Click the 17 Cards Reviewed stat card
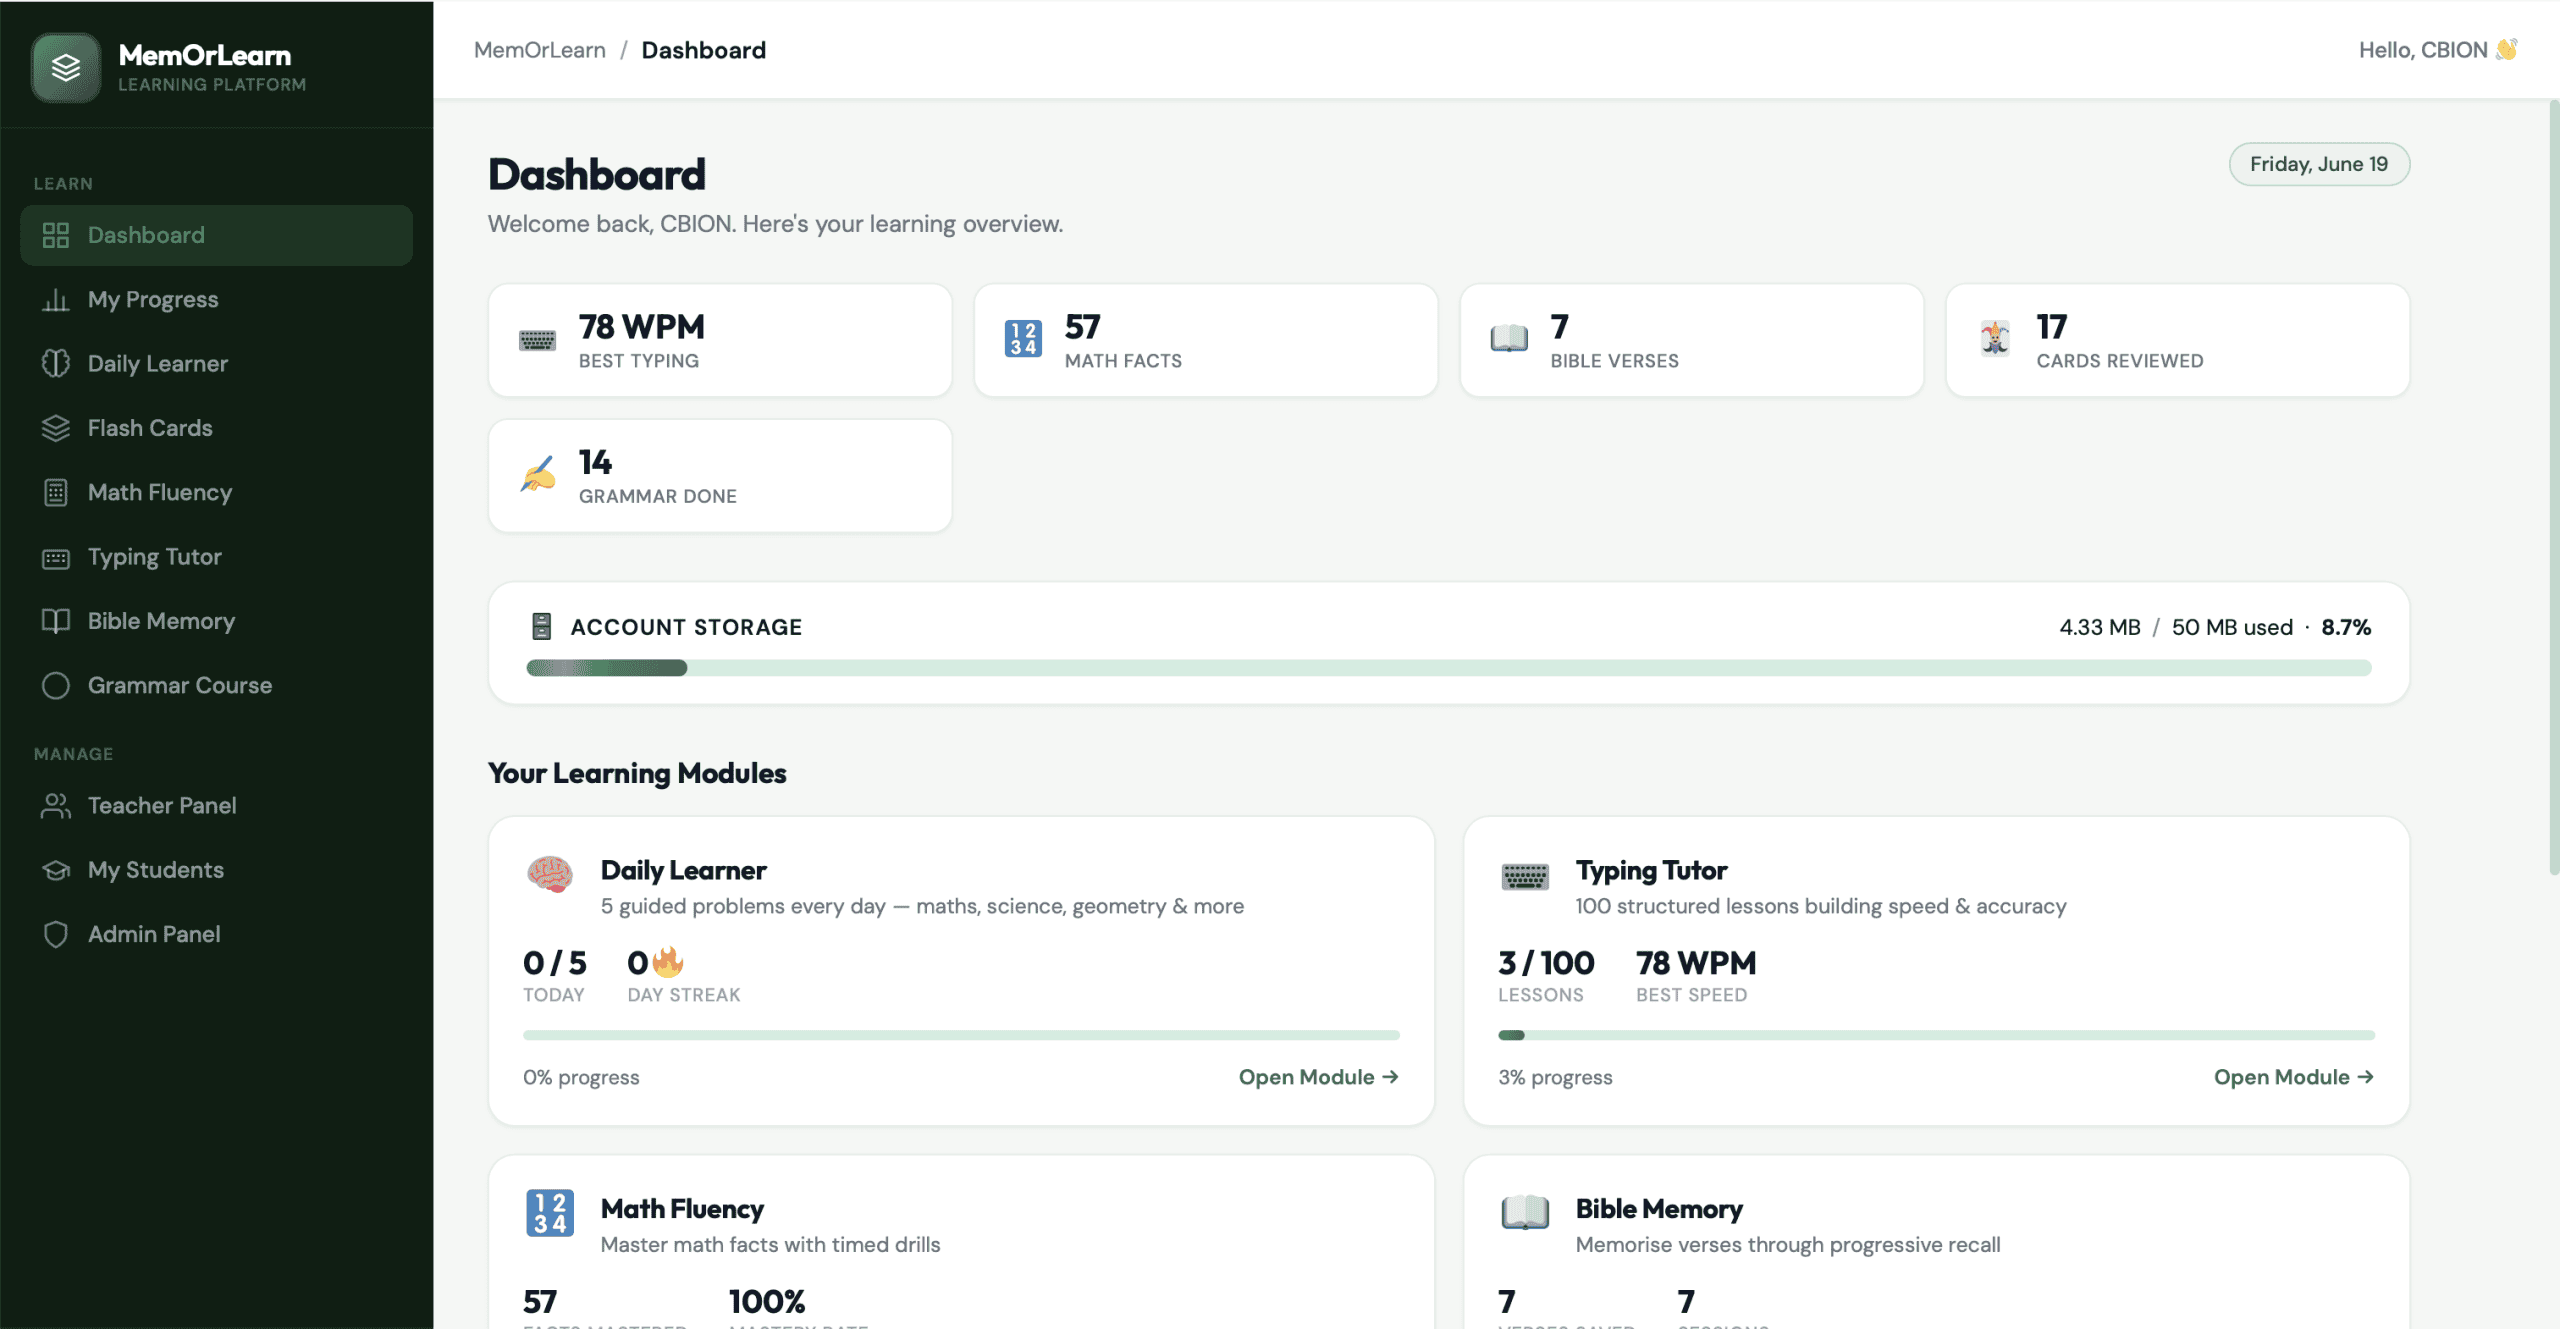The width and height of the screenshot is (2560, 1329). (x=2178, y=341)
